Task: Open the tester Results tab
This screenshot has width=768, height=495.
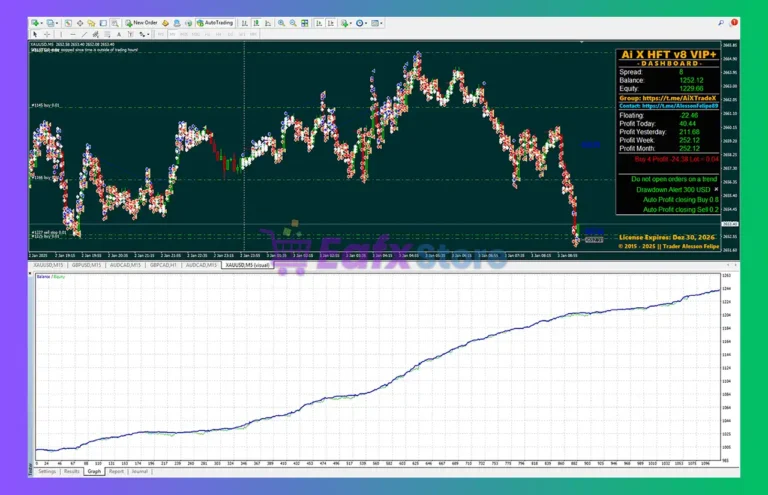Action: coord(72,471)
